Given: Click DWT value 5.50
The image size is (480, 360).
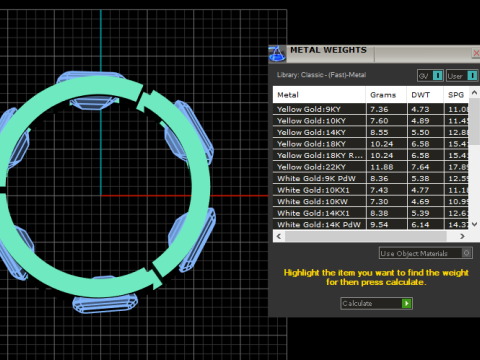Looking at the screenshot, I should 420,132.
